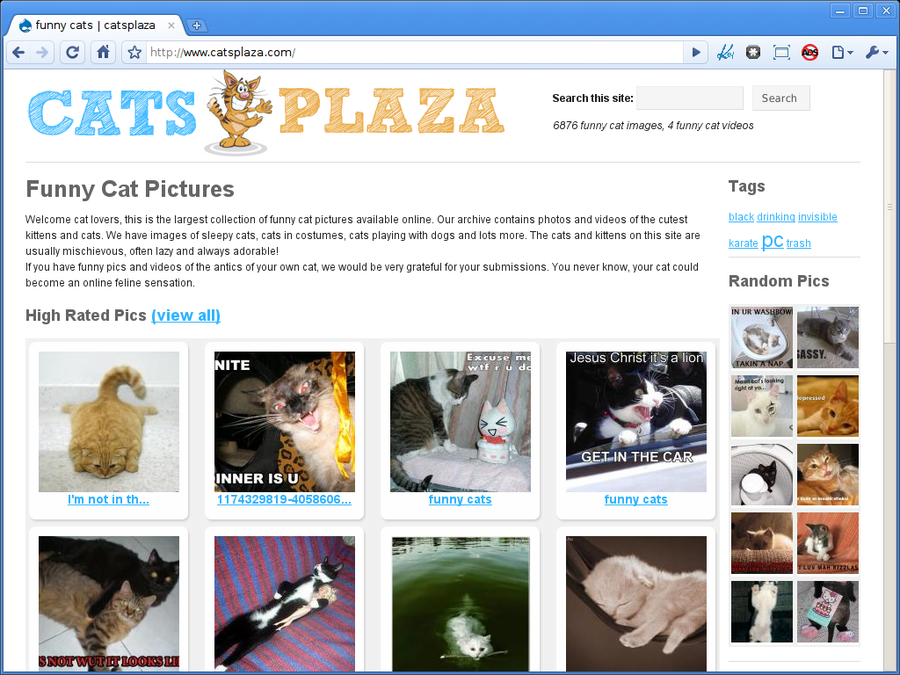Click the AdBlock ADS extension icon
The width and height of the screenshot is (900, 675).
809,53
